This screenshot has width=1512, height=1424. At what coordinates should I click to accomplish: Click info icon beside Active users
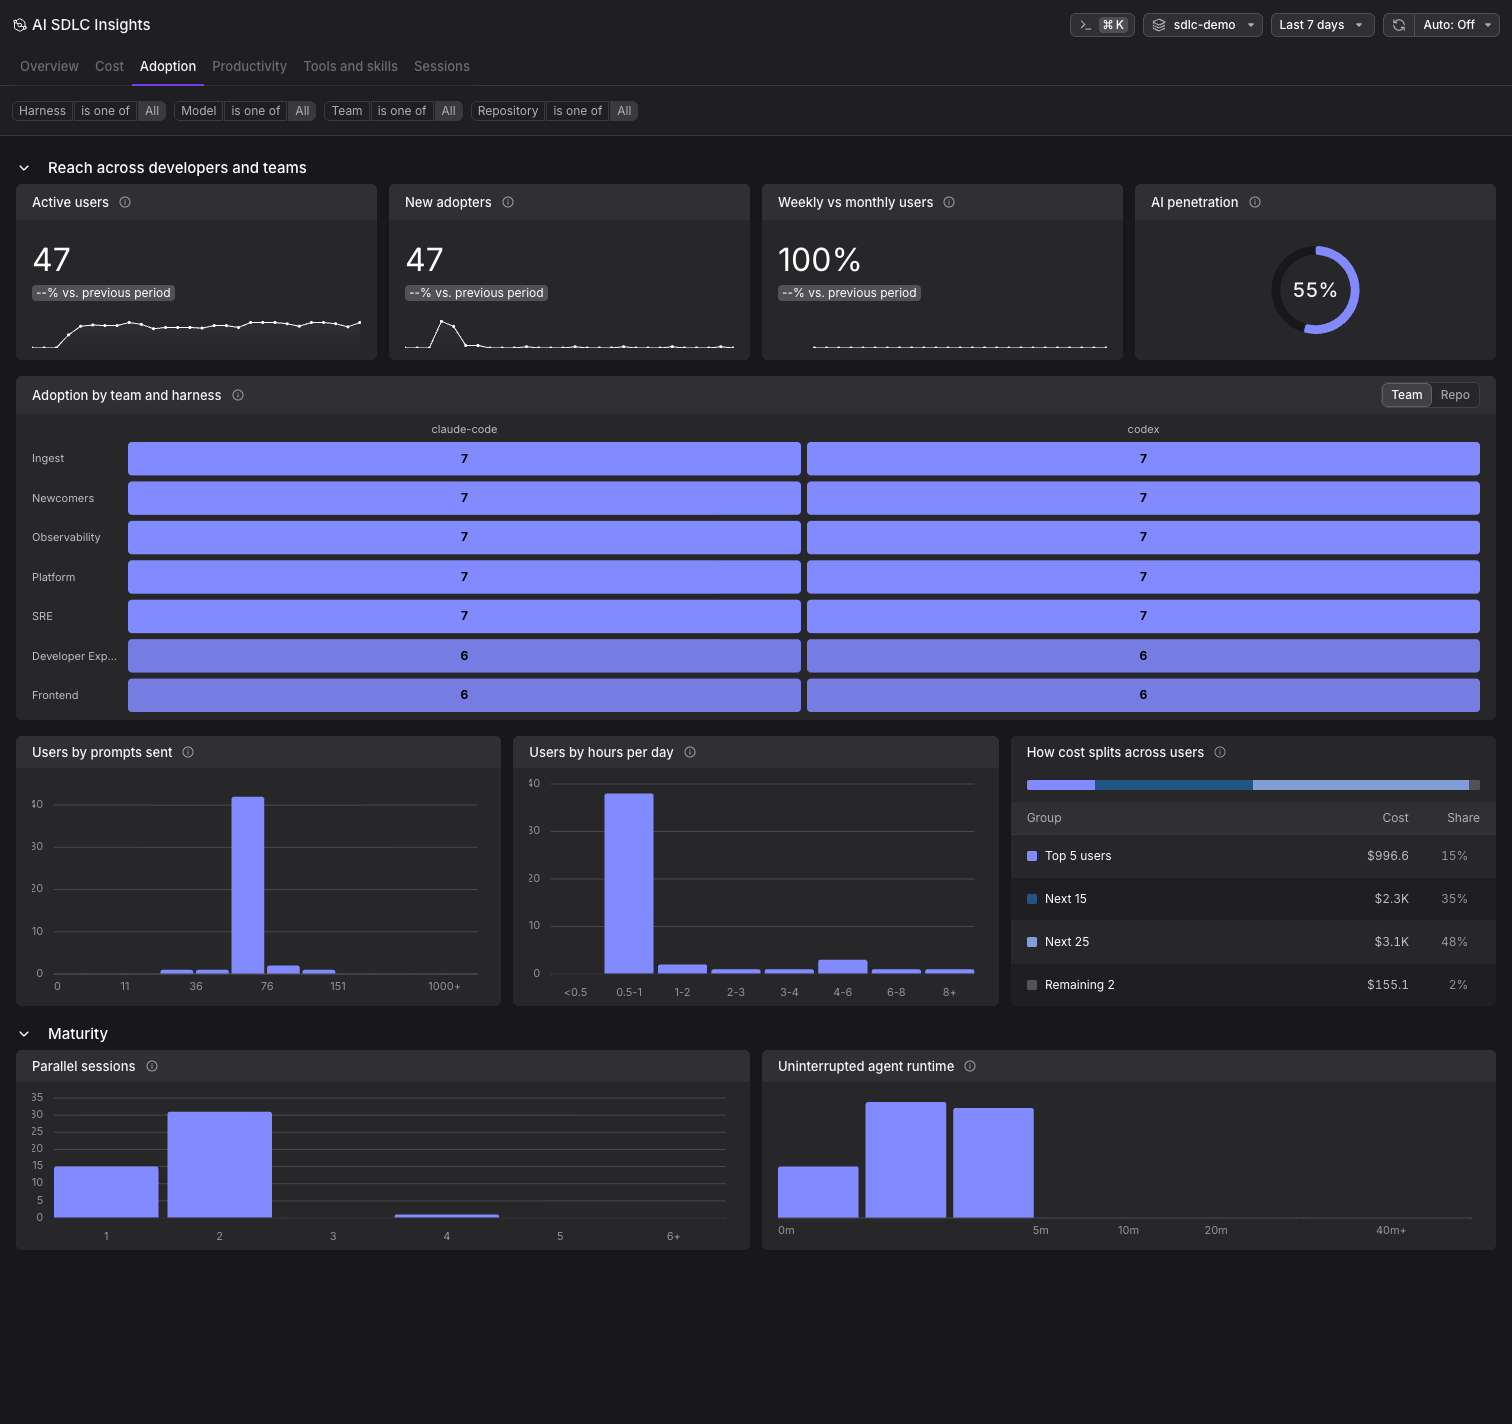[x=125, y=202]
